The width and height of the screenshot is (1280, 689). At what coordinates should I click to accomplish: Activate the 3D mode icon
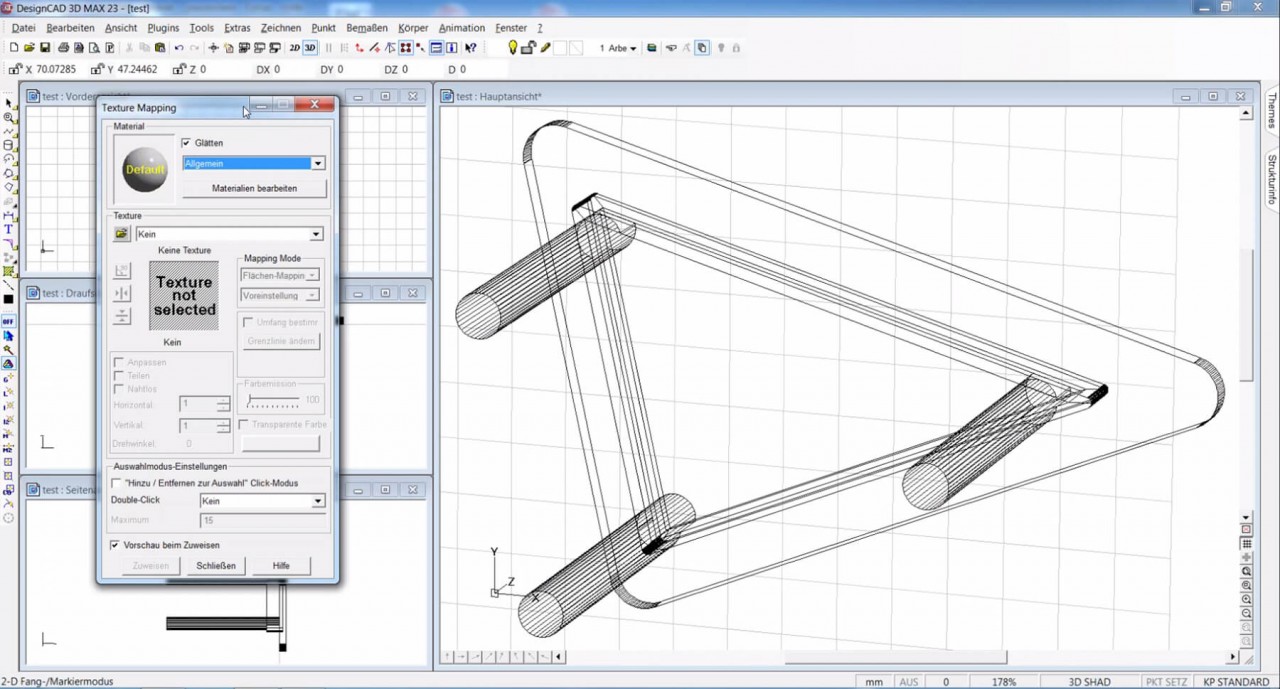coord(311,47)
